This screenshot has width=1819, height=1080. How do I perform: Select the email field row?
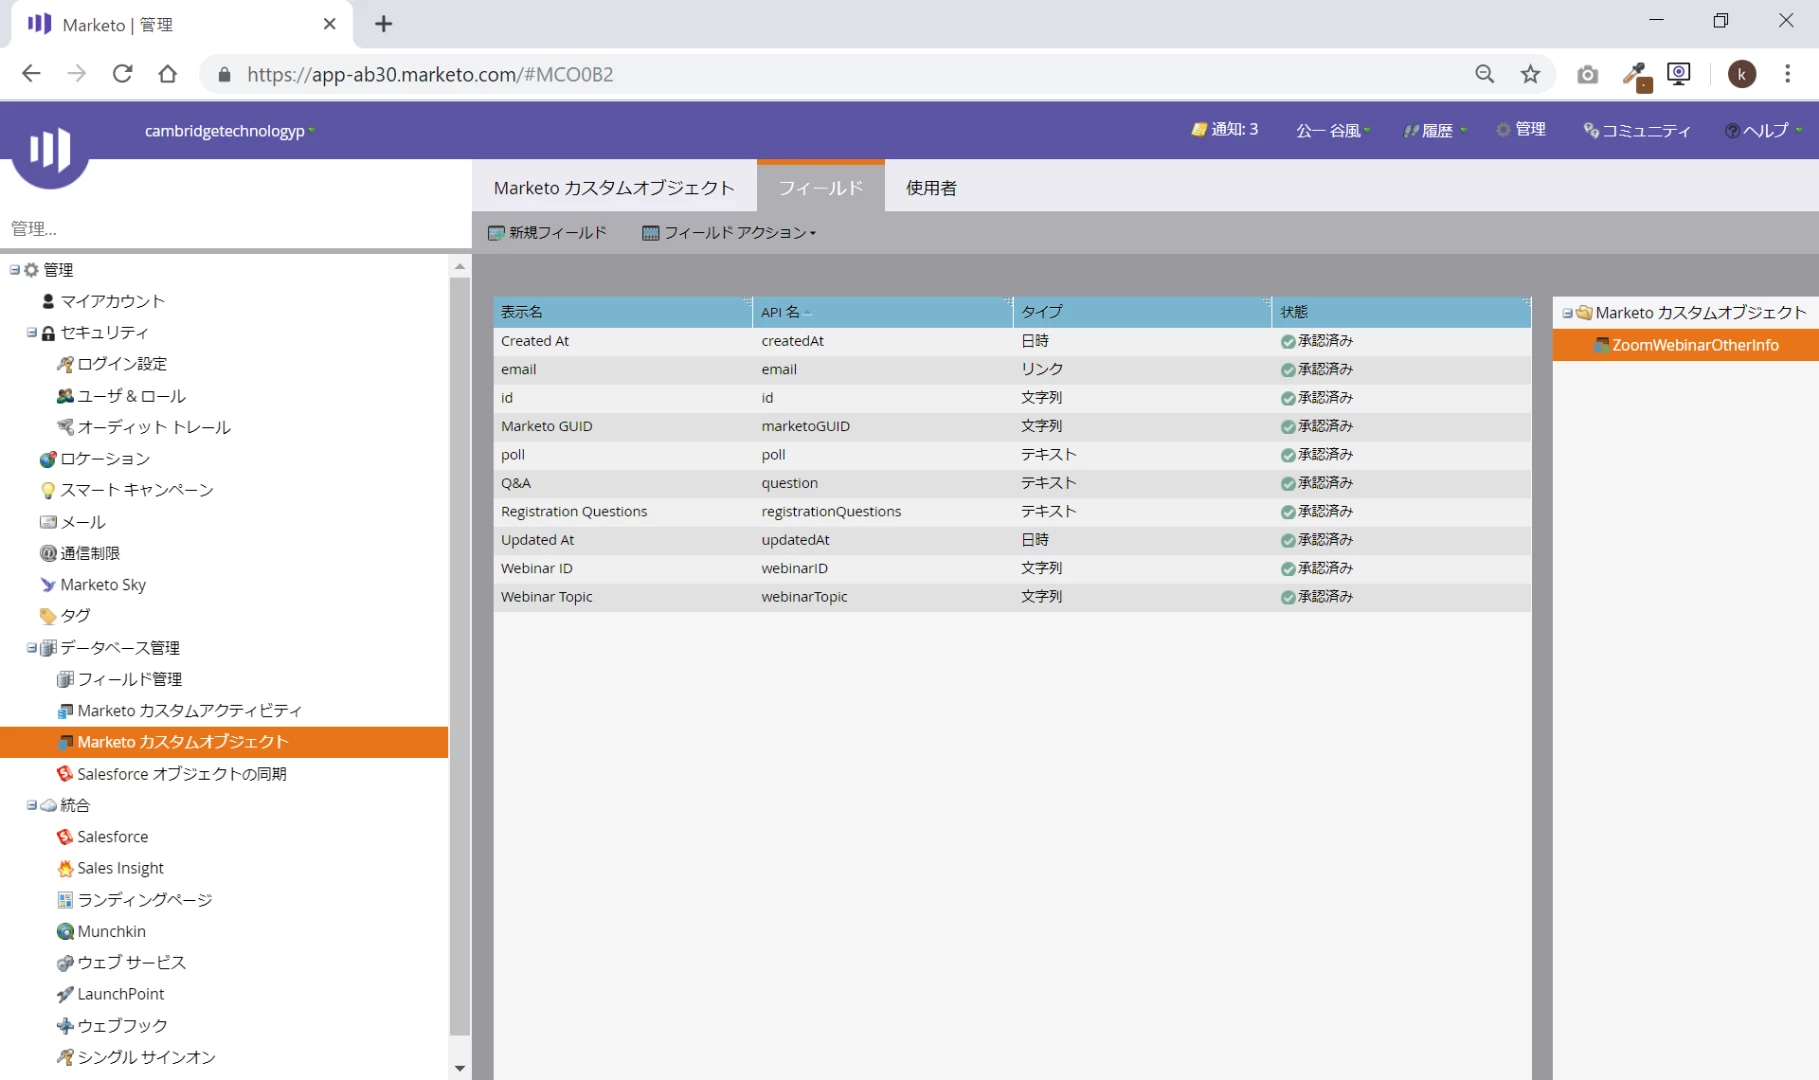pyautogui.click(x=1012, y=370)
